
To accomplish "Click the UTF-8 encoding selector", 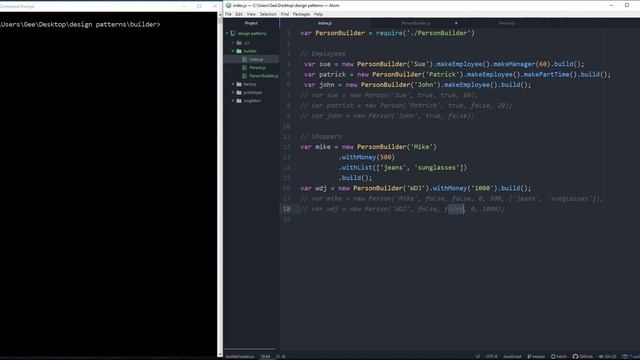I will tap(491, 356).
